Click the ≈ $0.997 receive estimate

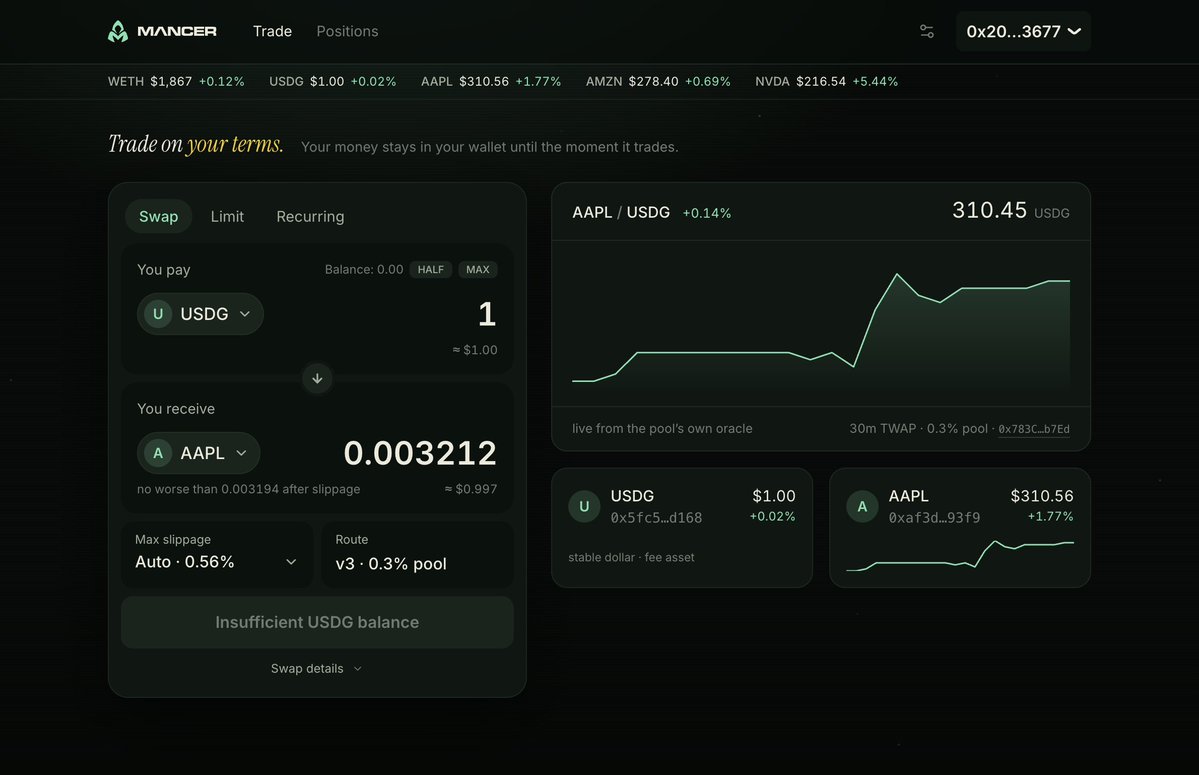pos(471,489)
